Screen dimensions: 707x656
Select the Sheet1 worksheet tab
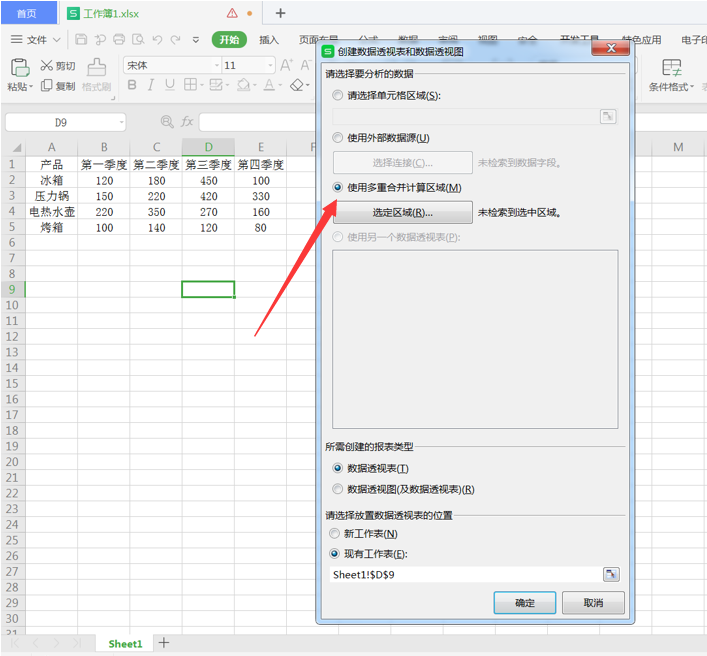(x=125, y=644)
